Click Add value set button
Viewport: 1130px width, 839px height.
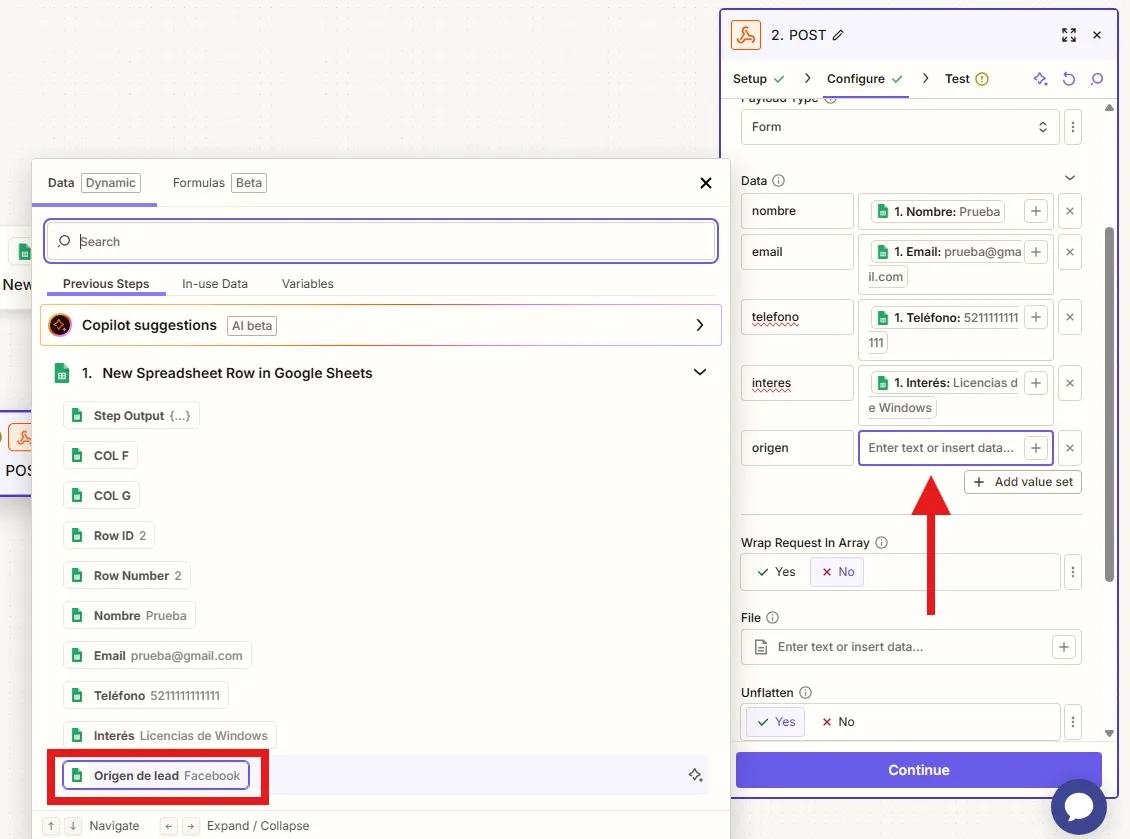pyautogui.click(x=1022, y=482)
